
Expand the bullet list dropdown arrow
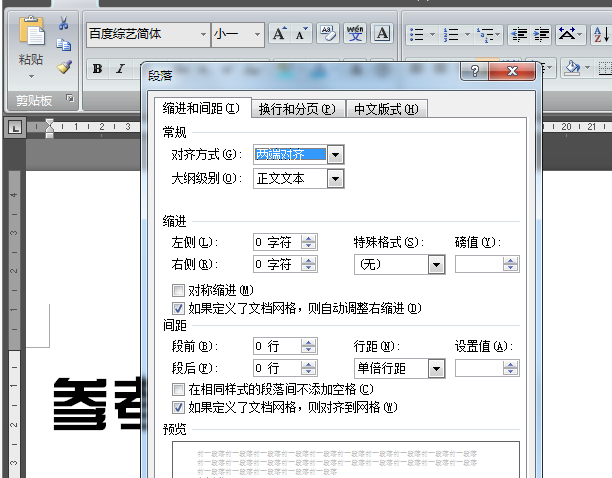coord(432,34)
